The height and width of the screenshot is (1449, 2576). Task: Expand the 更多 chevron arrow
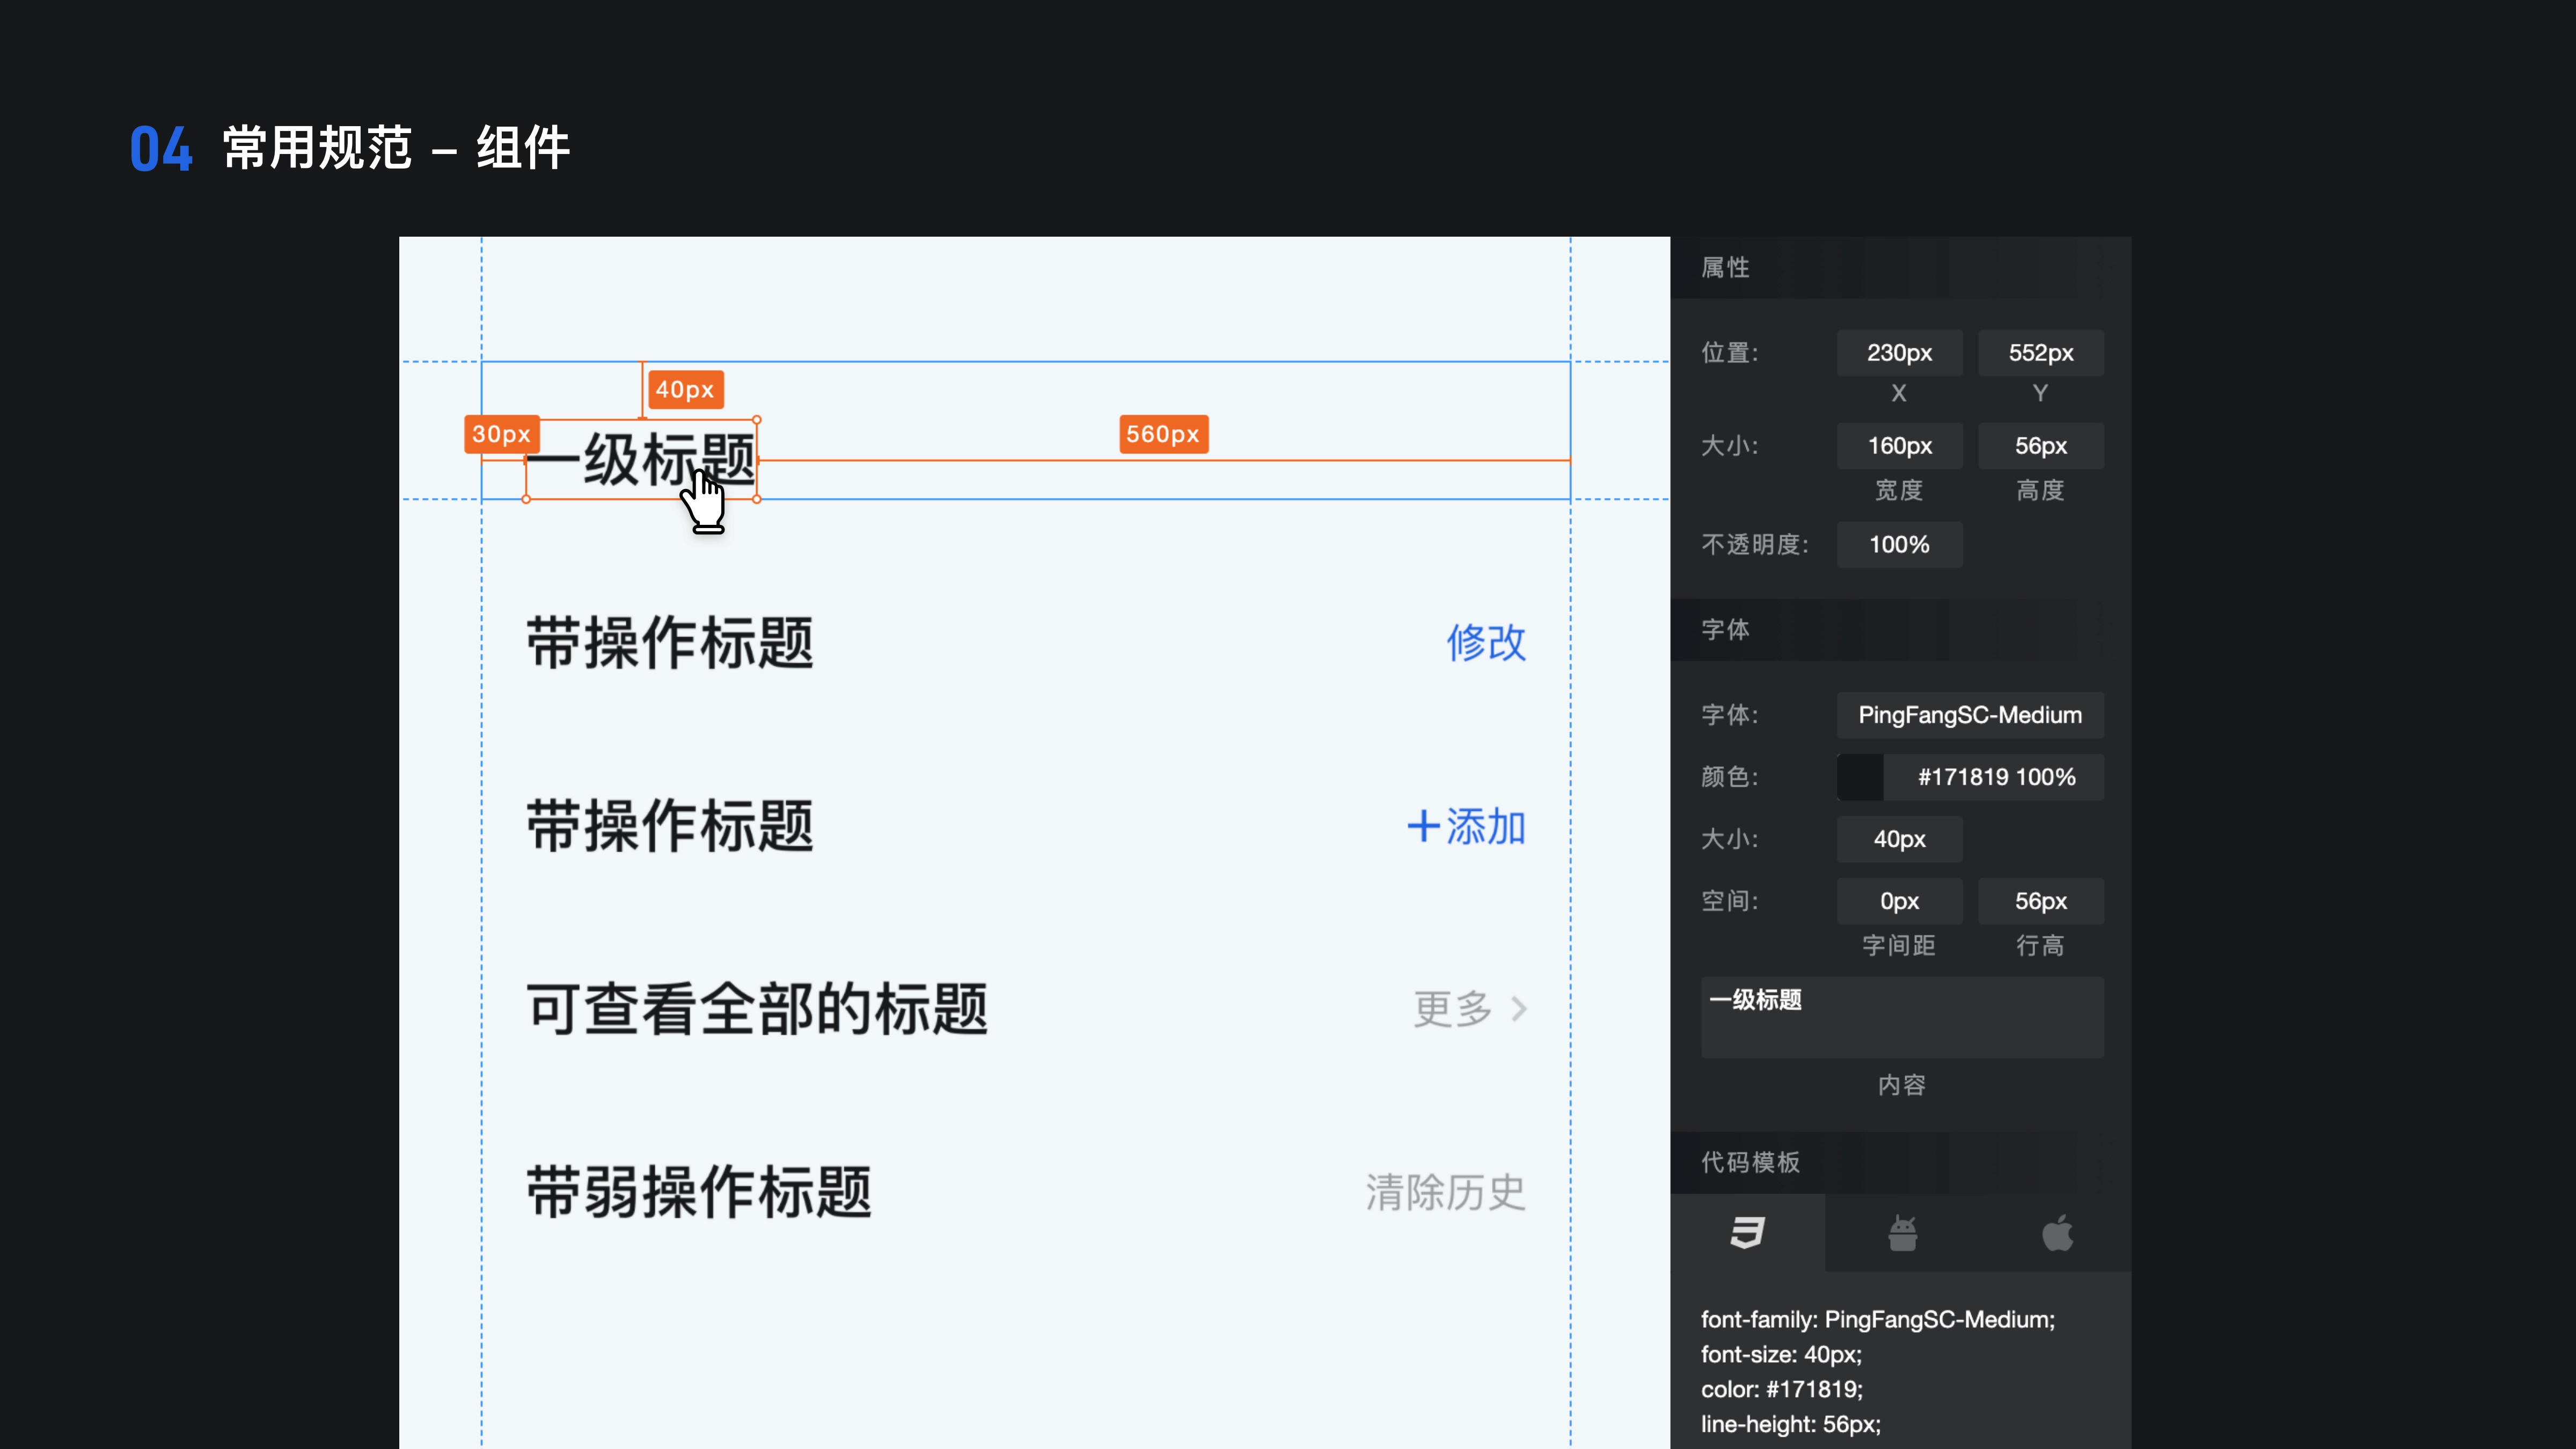pos(1519,1009)
